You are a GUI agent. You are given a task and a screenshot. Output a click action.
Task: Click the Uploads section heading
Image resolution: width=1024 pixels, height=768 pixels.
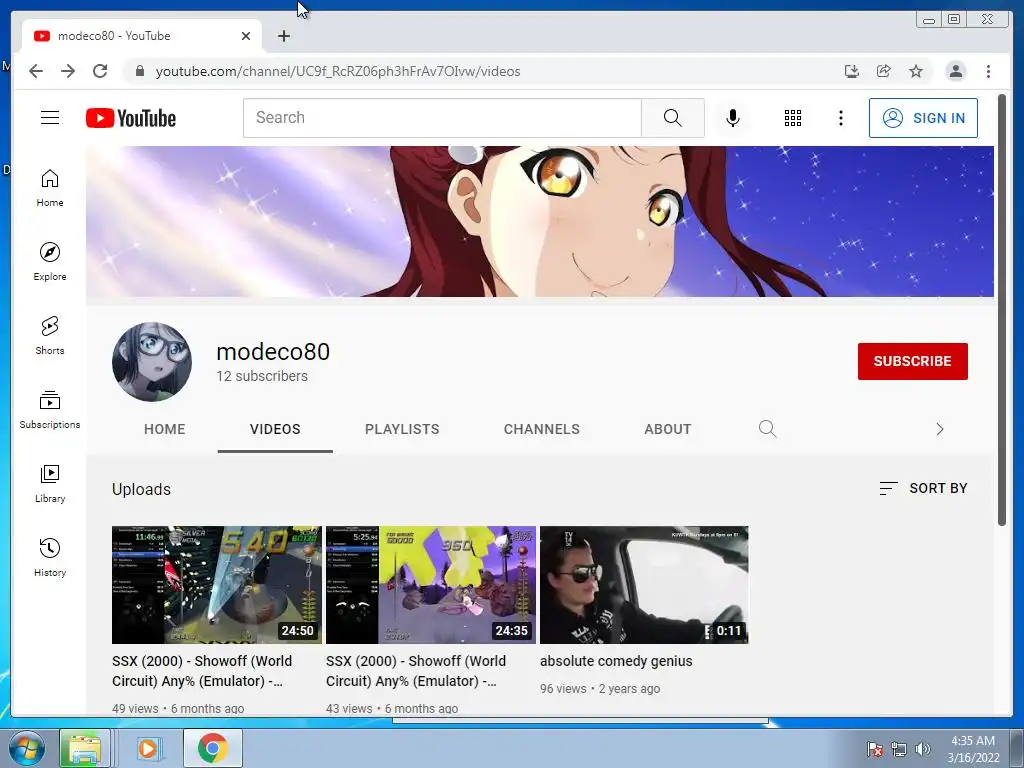click(x=141, y=489)
